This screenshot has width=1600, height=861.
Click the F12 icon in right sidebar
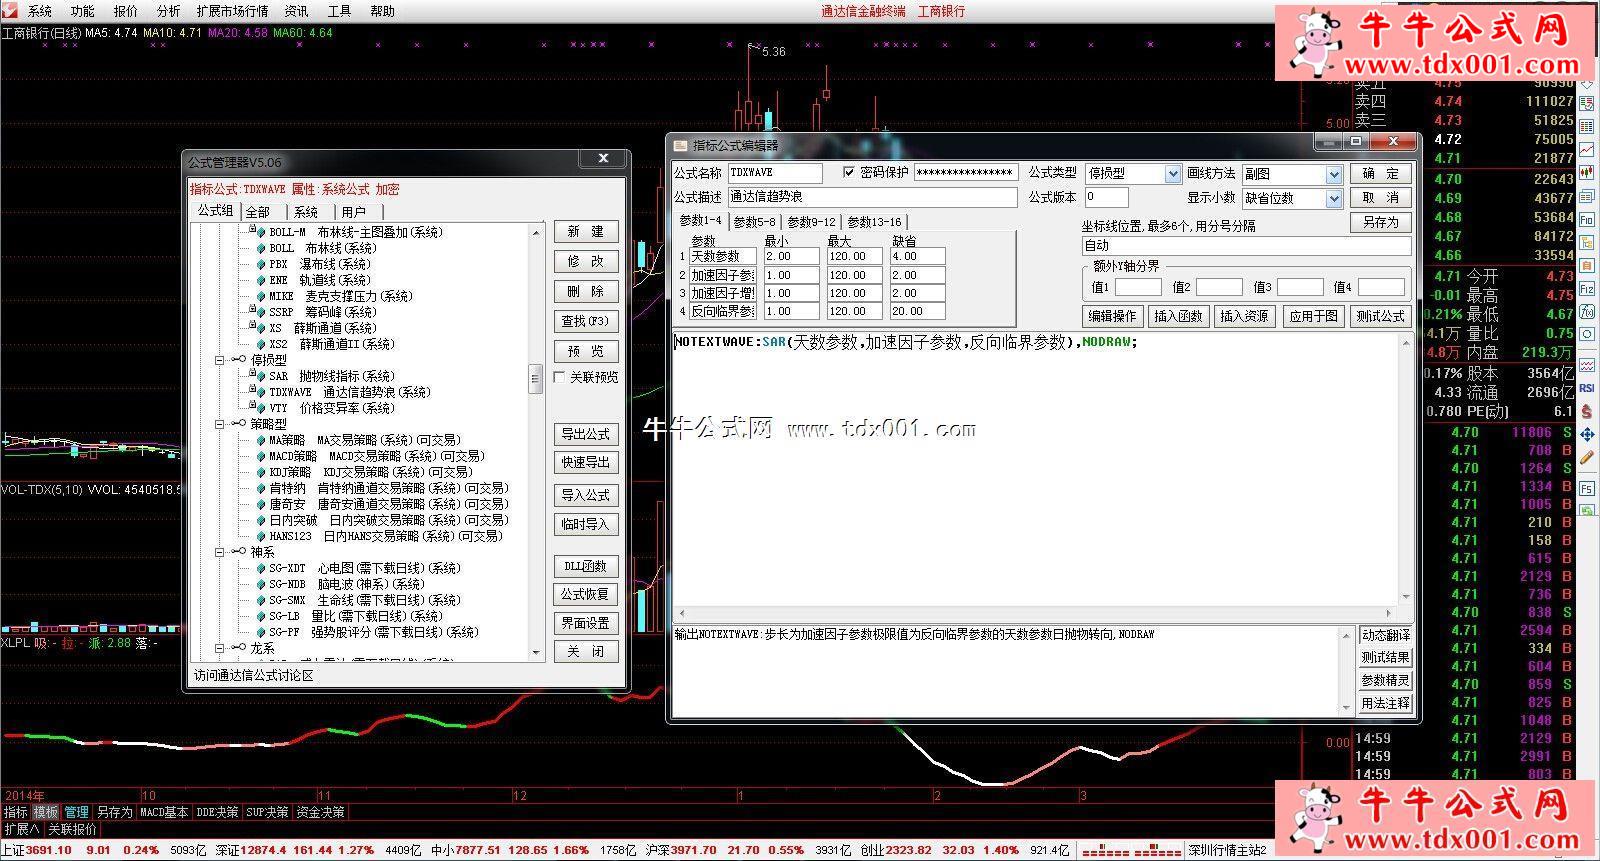pyautogui.click(x=1586, y=289)
